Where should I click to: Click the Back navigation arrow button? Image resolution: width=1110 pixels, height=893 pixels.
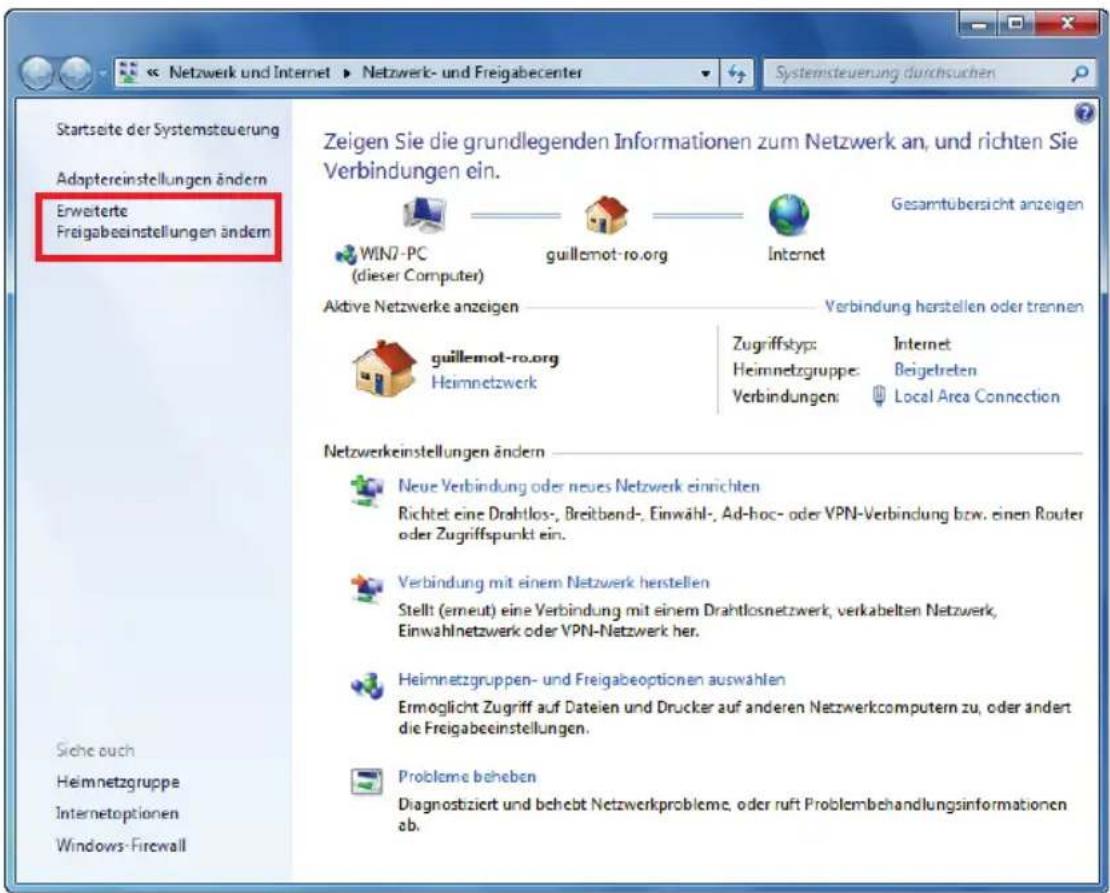[x=36, y=73]
